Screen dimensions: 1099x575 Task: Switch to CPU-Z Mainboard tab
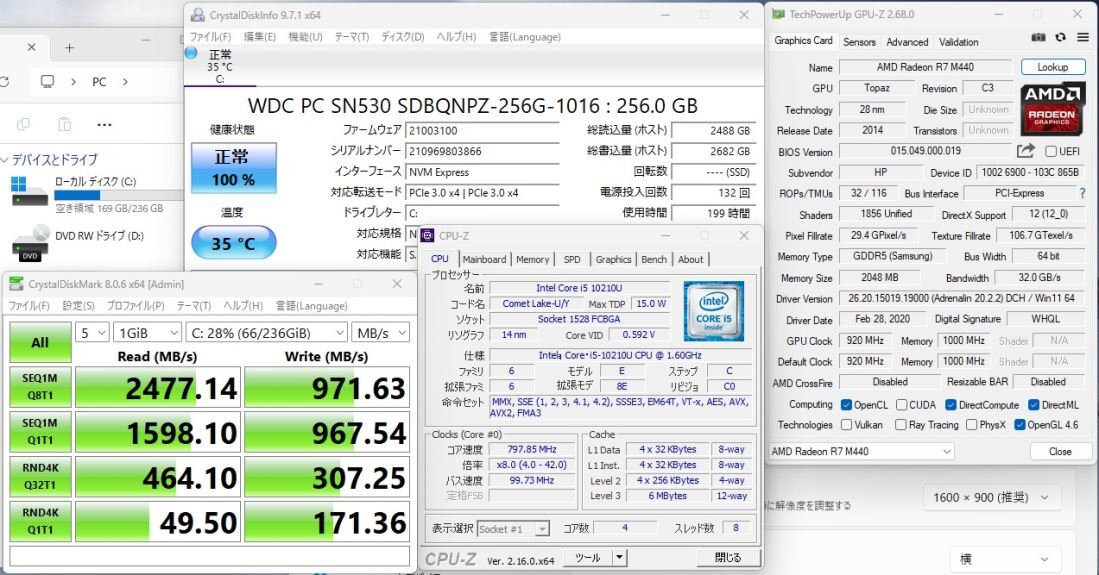point(484,259)
